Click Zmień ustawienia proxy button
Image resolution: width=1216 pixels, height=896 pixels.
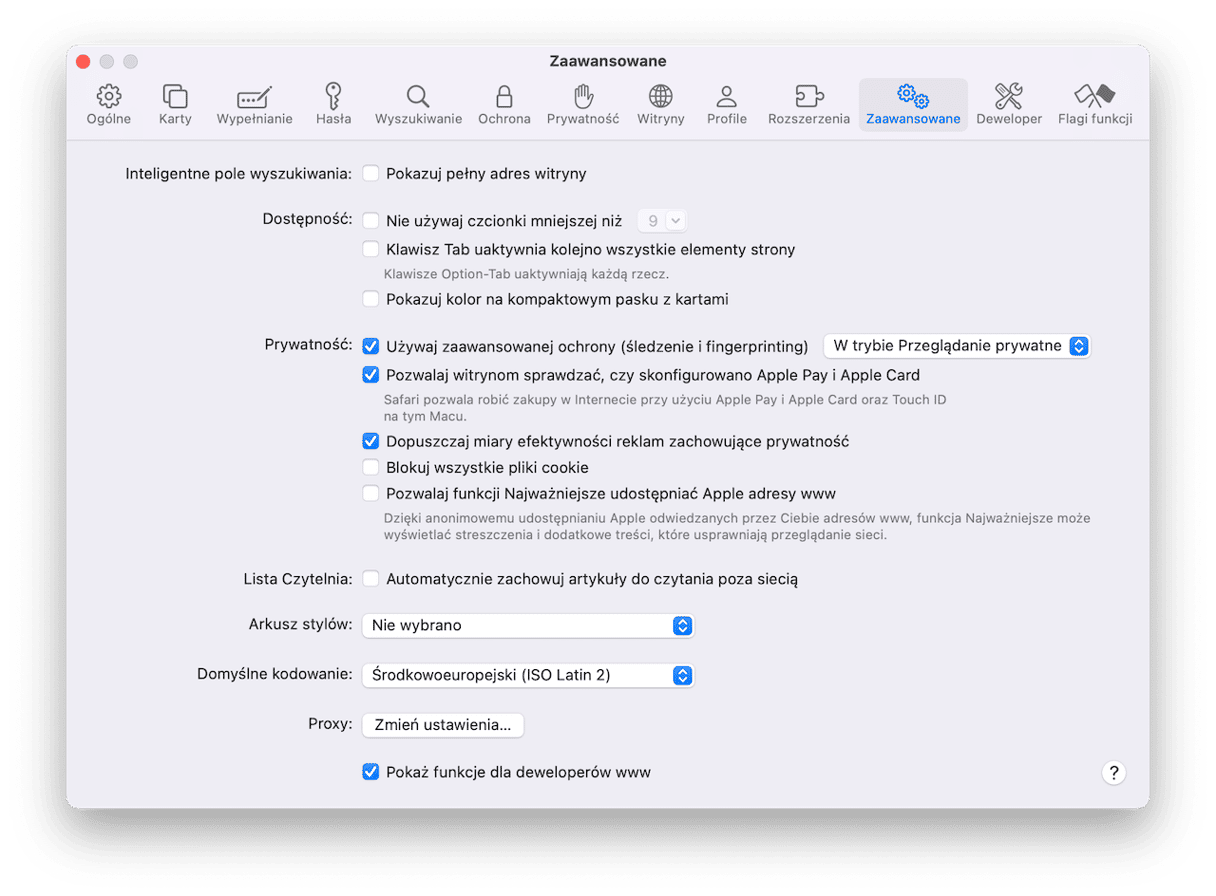pos(442,725)
